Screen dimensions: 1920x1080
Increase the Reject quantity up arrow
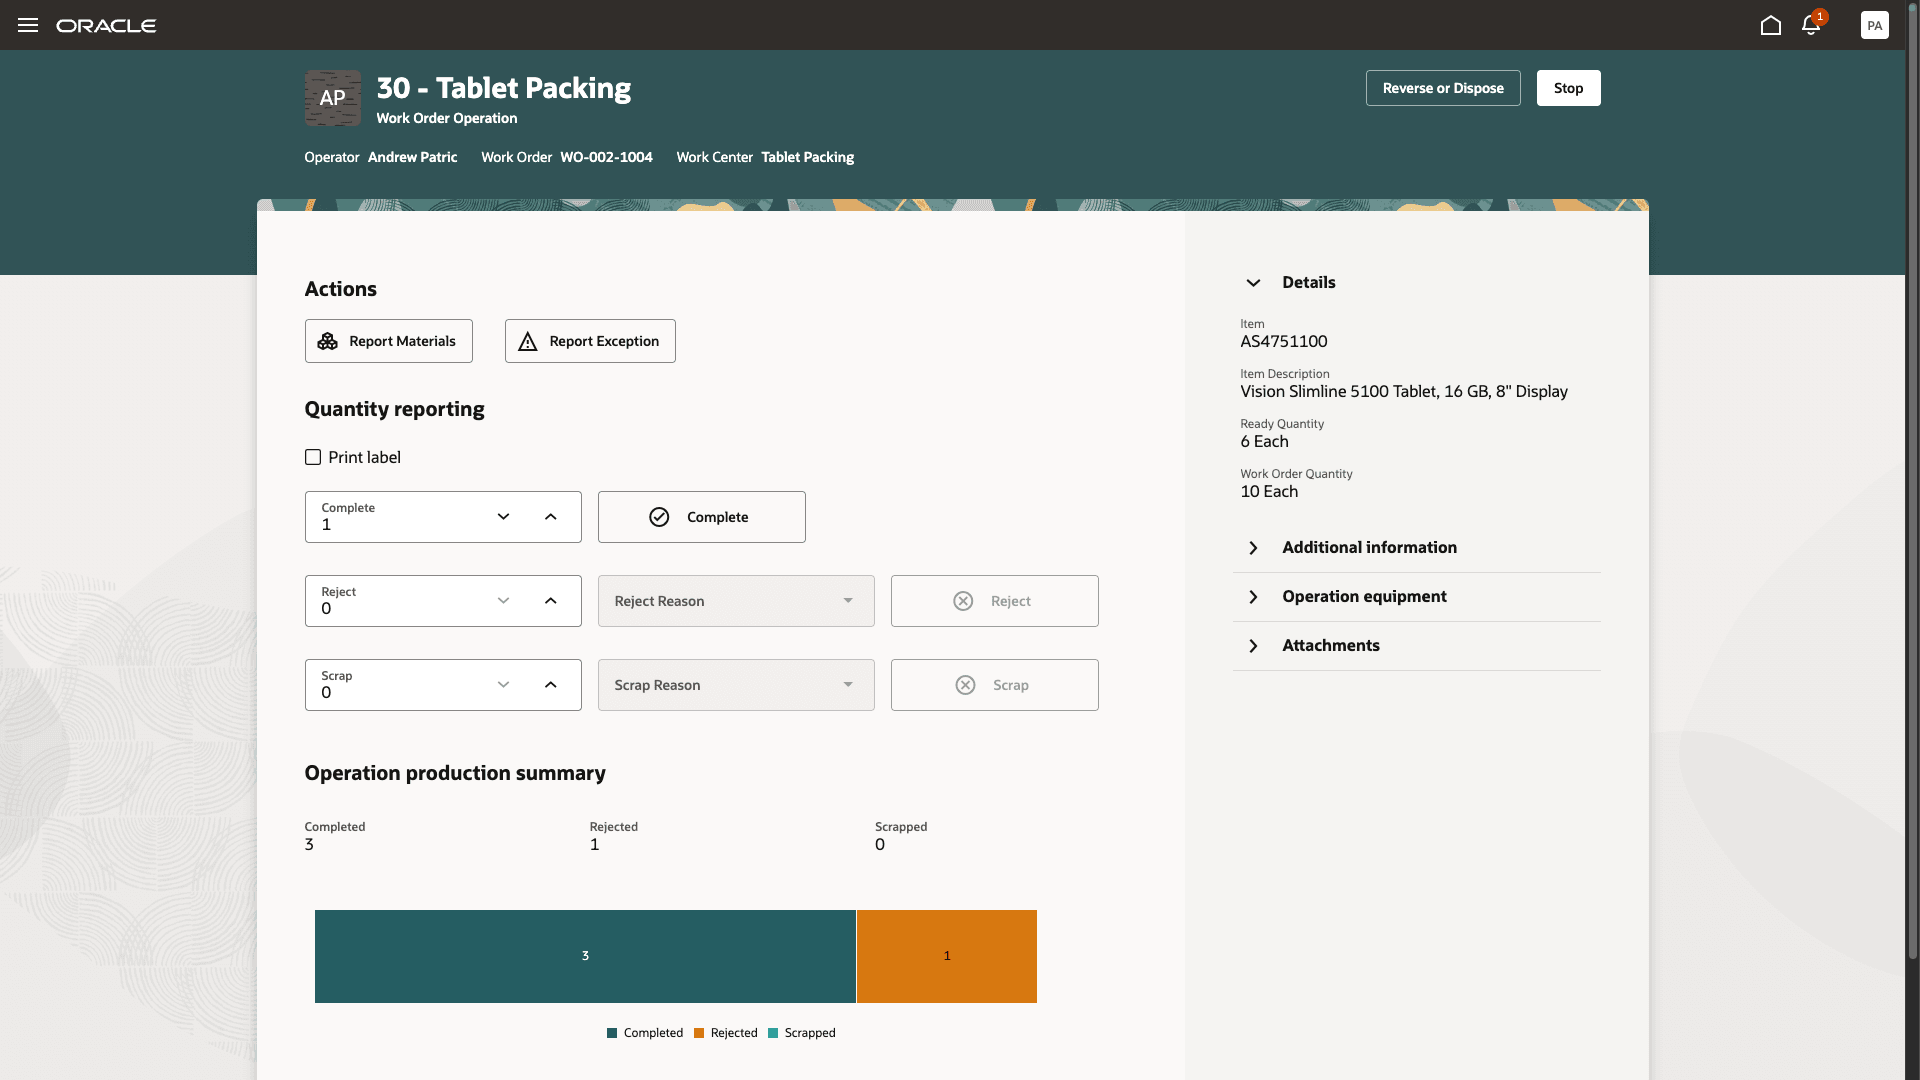point(551,601)
